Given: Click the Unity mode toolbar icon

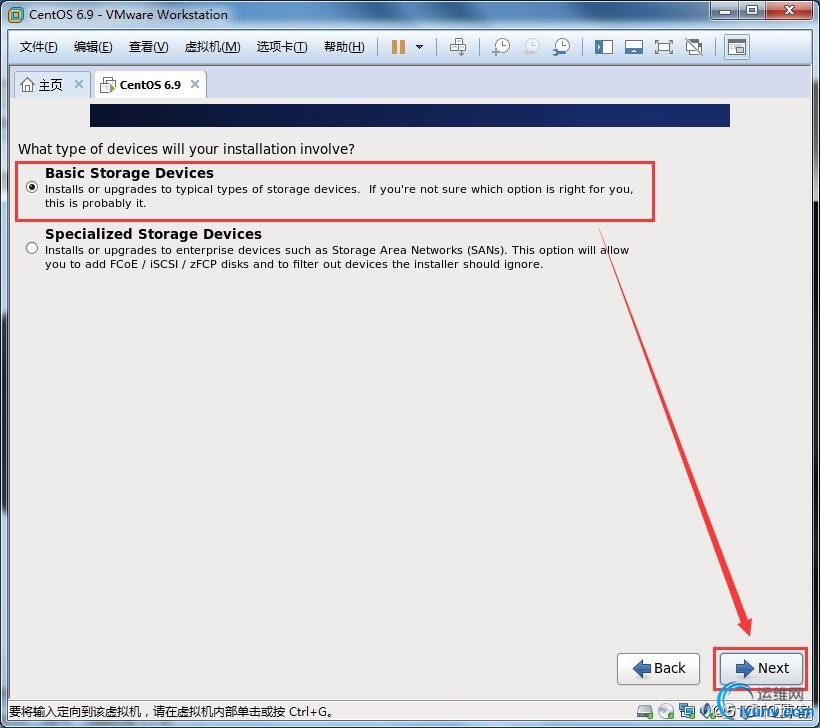Looking at the screenshot, I should click(x=694, y=47).
